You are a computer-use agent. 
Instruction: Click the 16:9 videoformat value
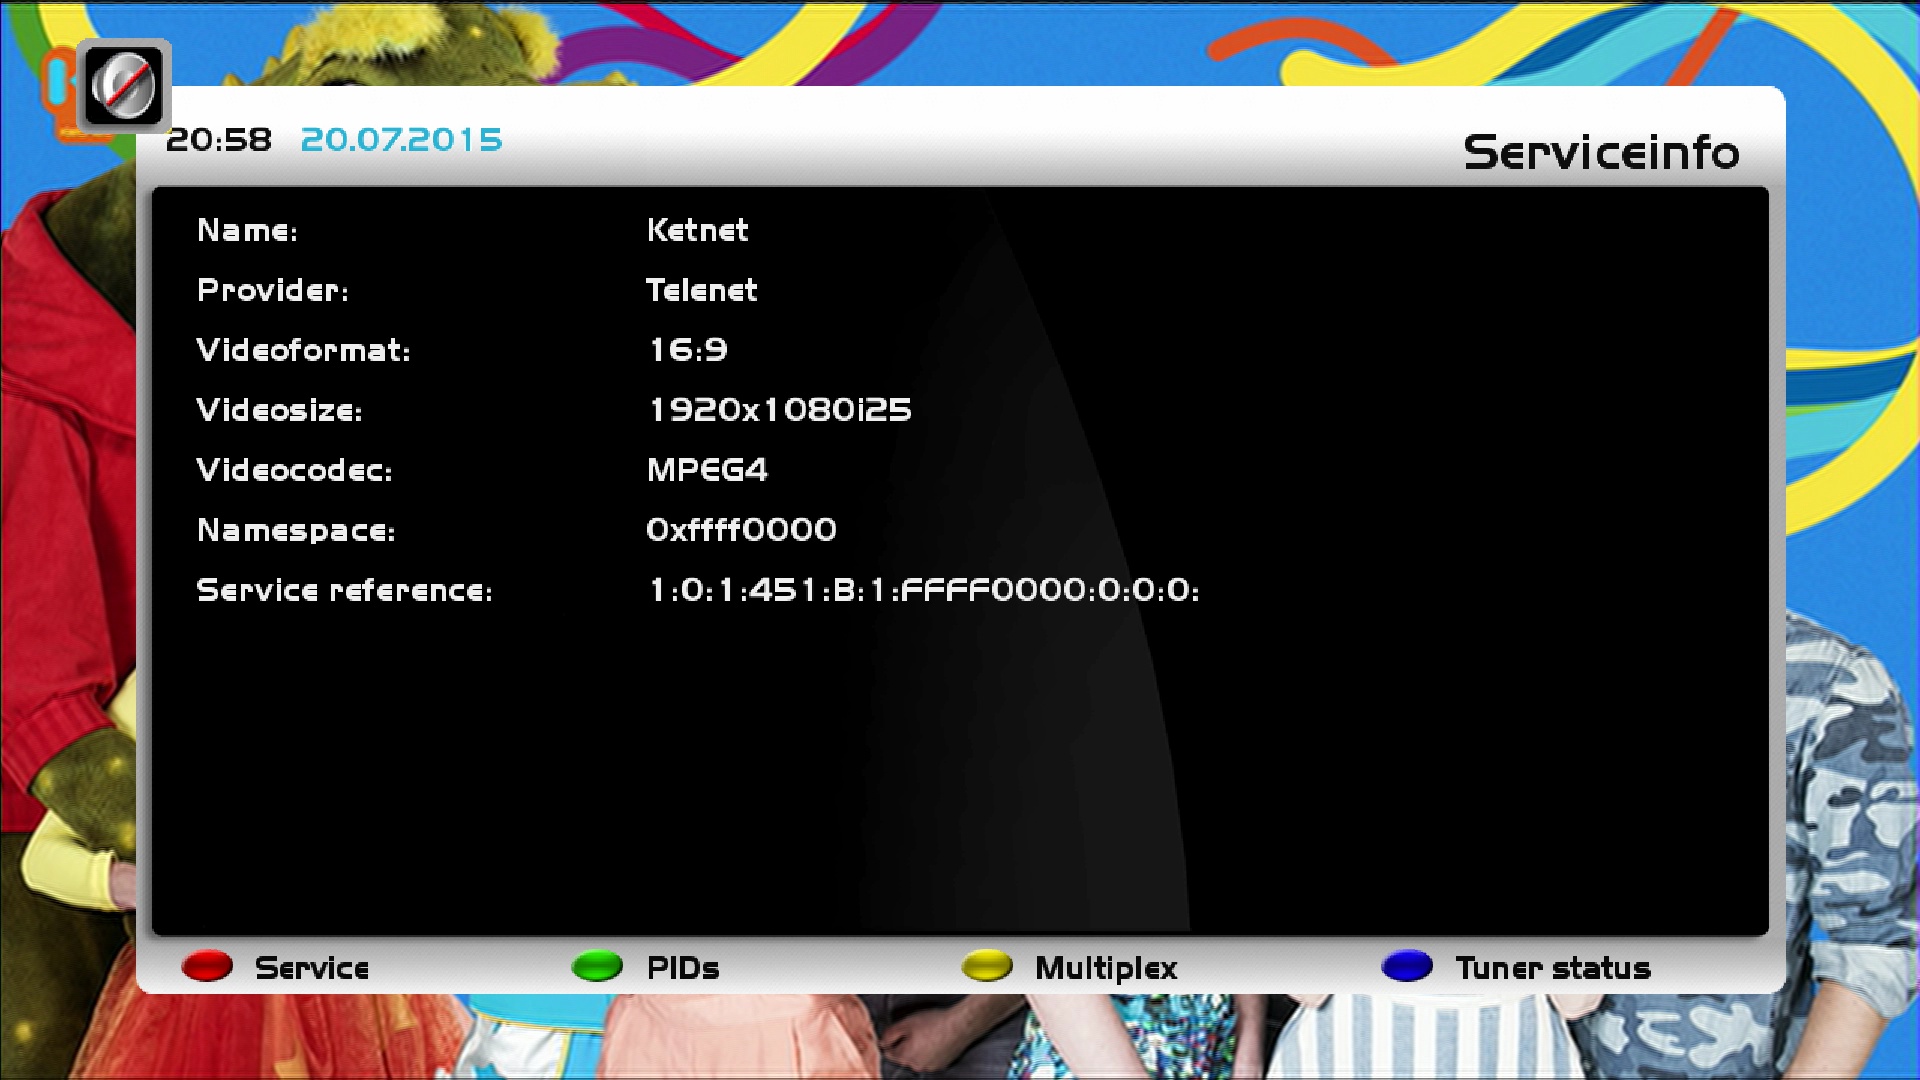[688, 350]
